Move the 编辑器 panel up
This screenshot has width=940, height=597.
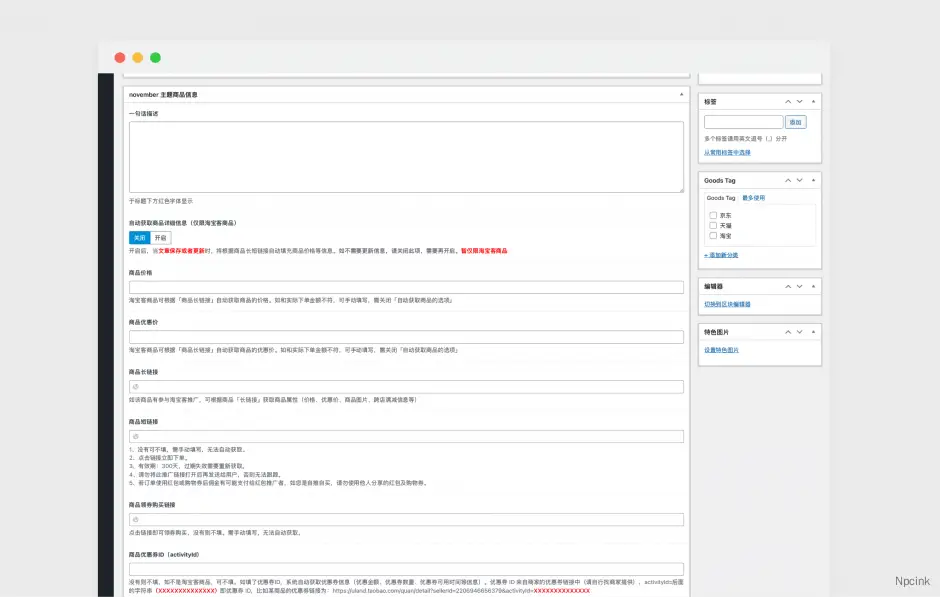point(787,286)
